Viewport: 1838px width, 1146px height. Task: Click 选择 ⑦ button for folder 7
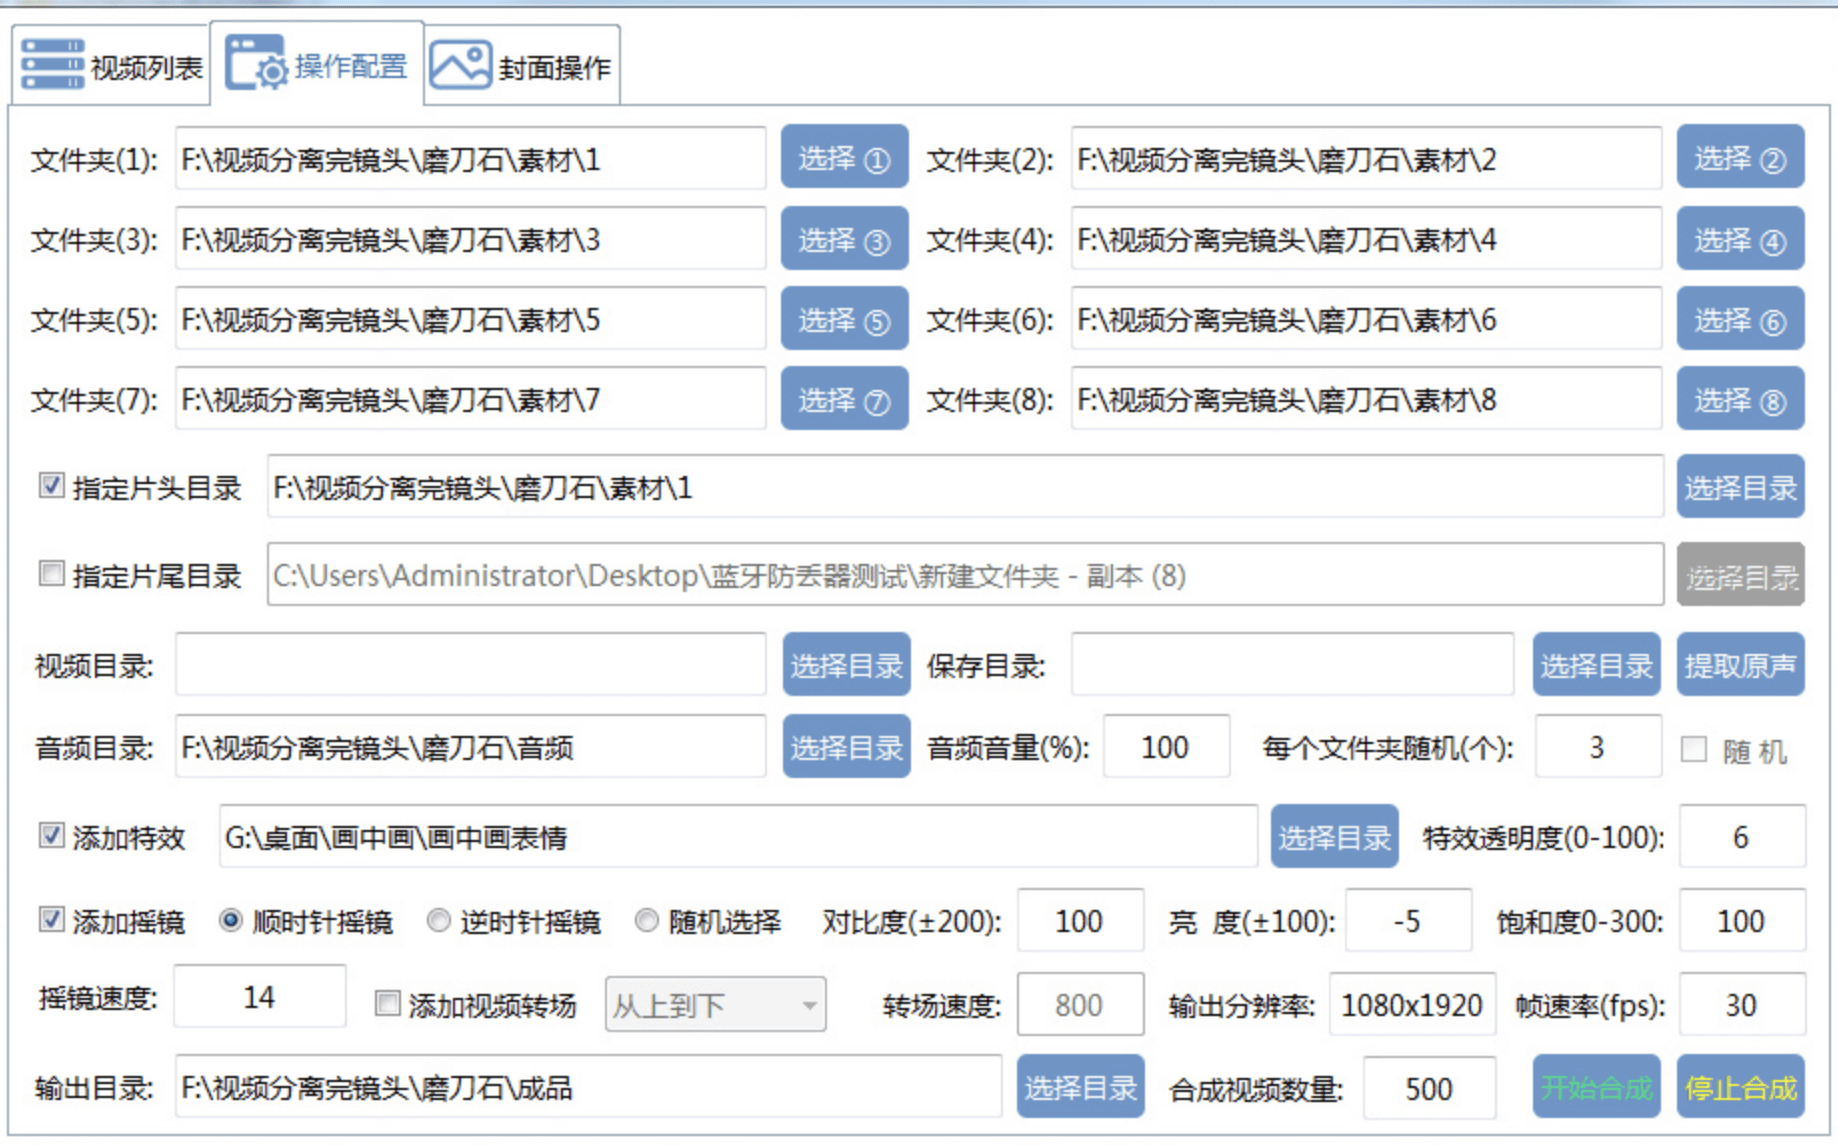[x=844, y=399]
